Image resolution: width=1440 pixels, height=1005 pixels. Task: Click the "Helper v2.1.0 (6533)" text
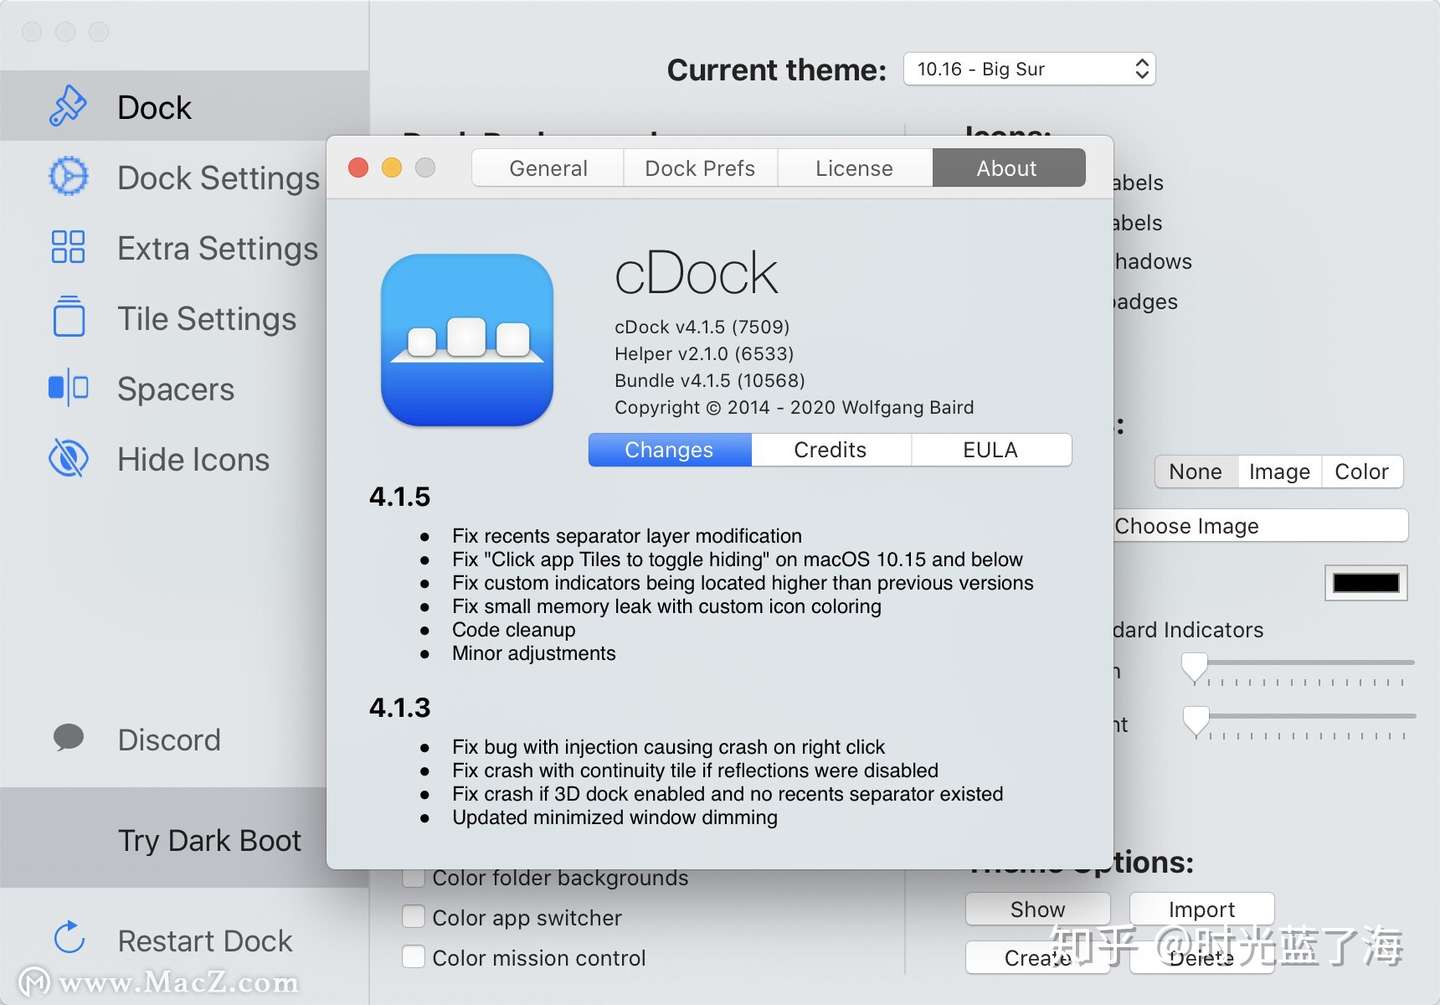704,354
